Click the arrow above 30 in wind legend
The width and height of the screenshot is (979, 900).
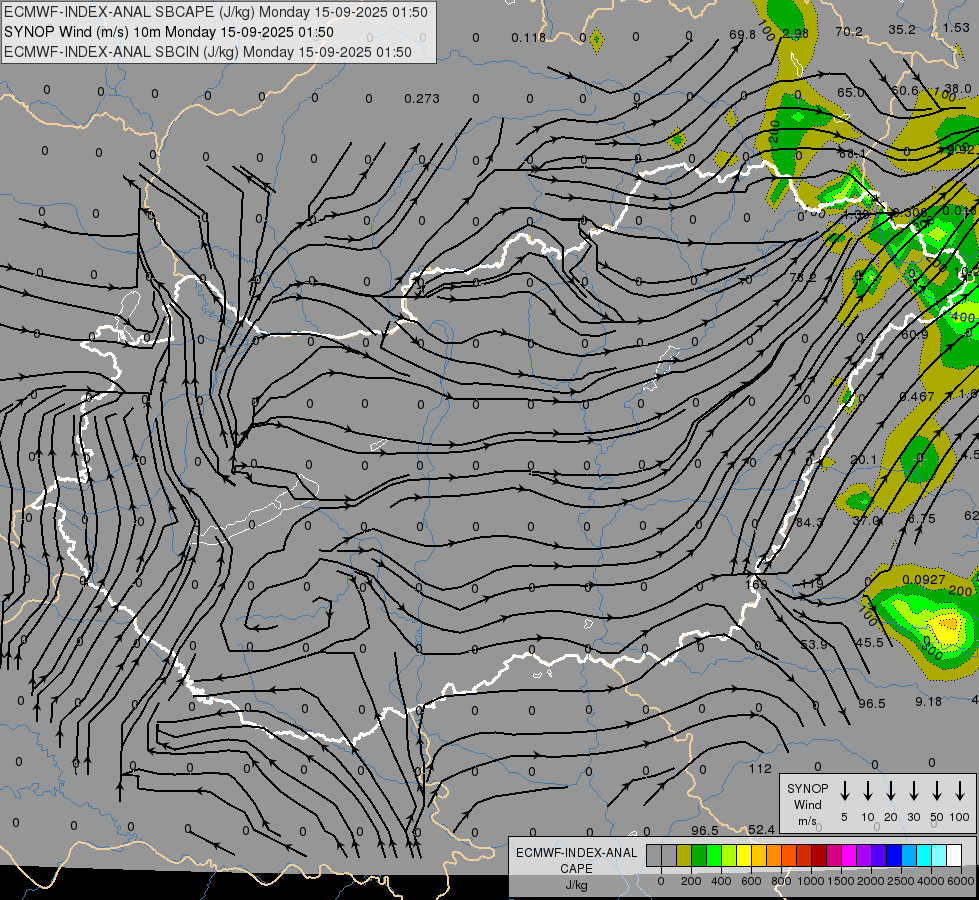pos(913,791)
